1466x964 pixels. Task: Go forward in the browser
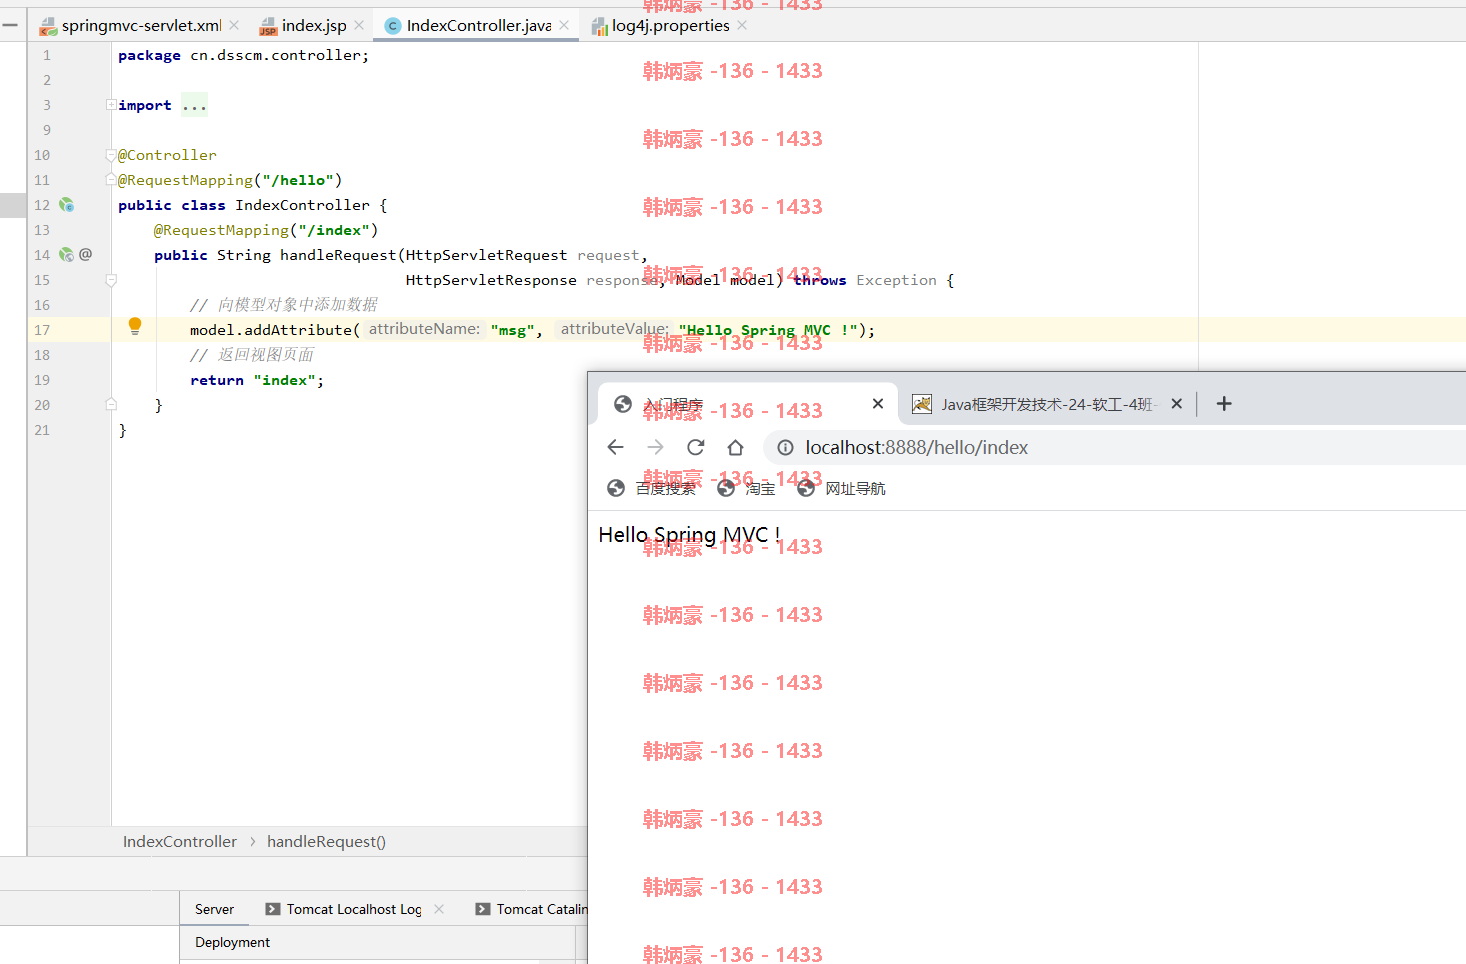(655, 447)
